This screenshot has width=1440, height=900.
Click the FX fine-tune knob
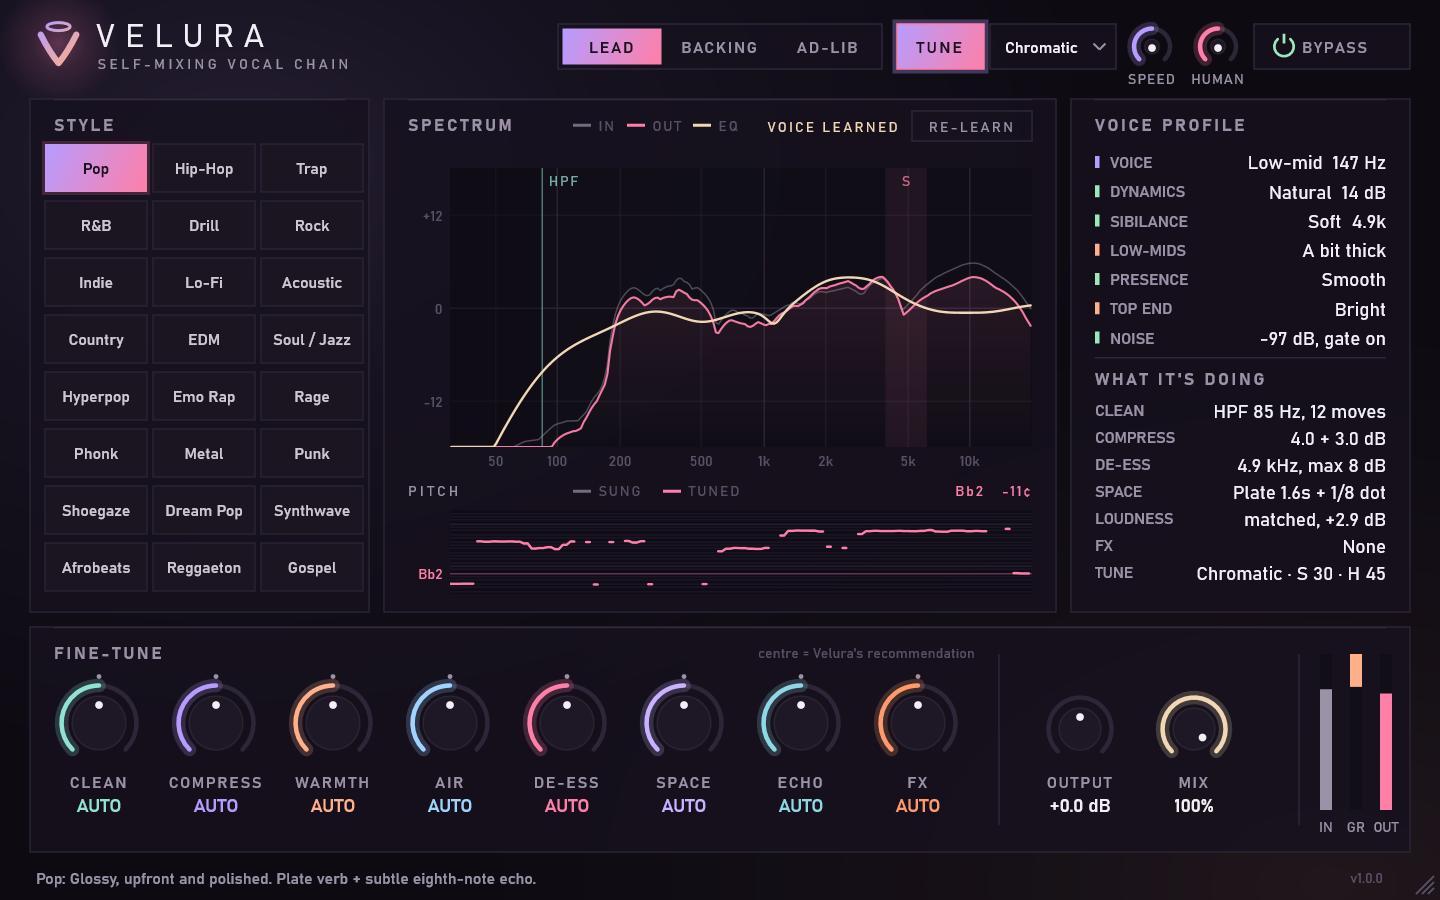917,720
